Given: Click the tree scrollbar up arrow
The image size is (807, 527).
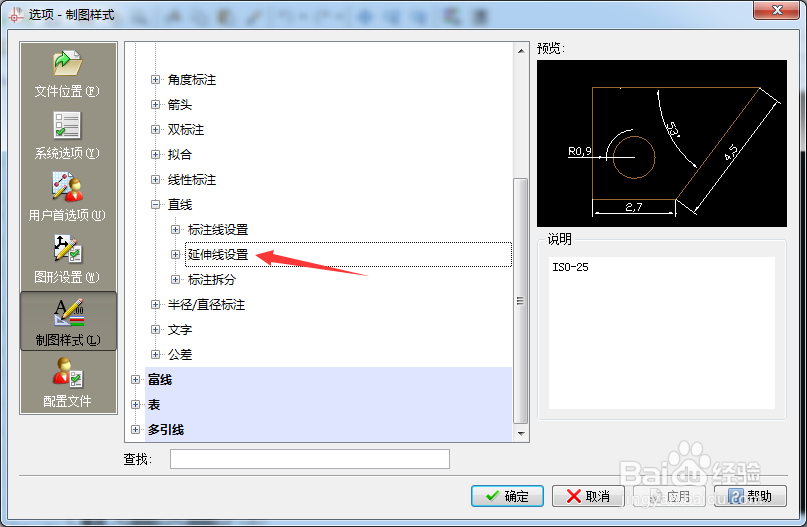Looking at the screenshot, I should (x=521, y=51).
